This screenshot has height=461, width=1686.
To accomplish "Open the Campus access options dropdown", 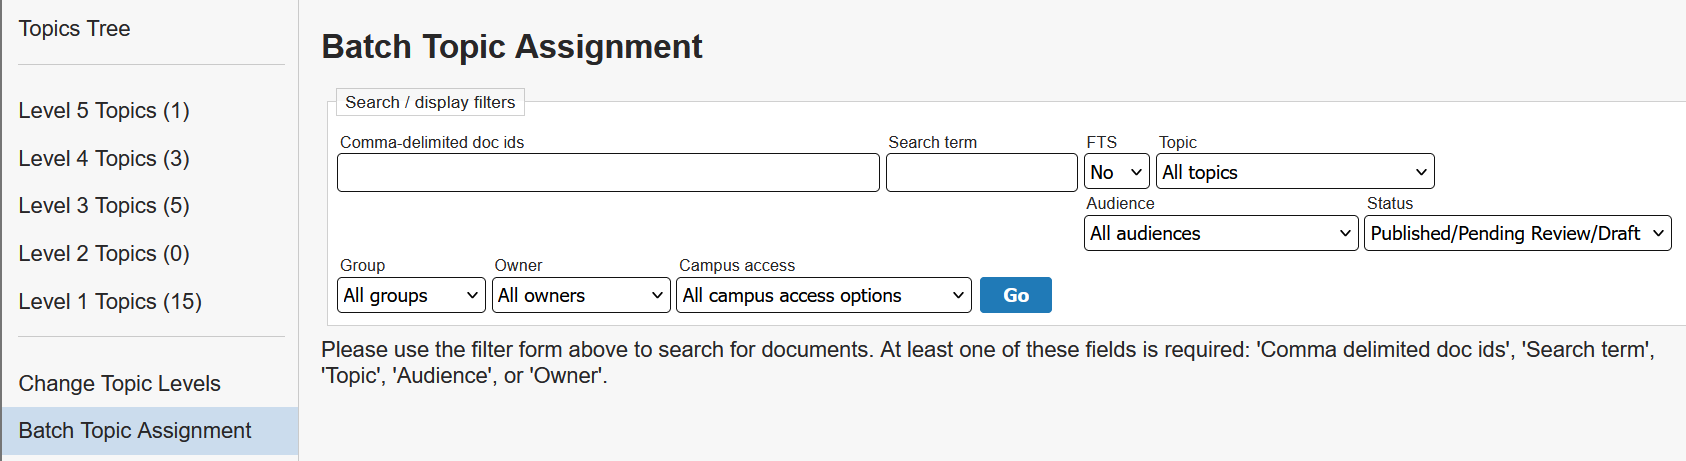I will coord(823,296).
